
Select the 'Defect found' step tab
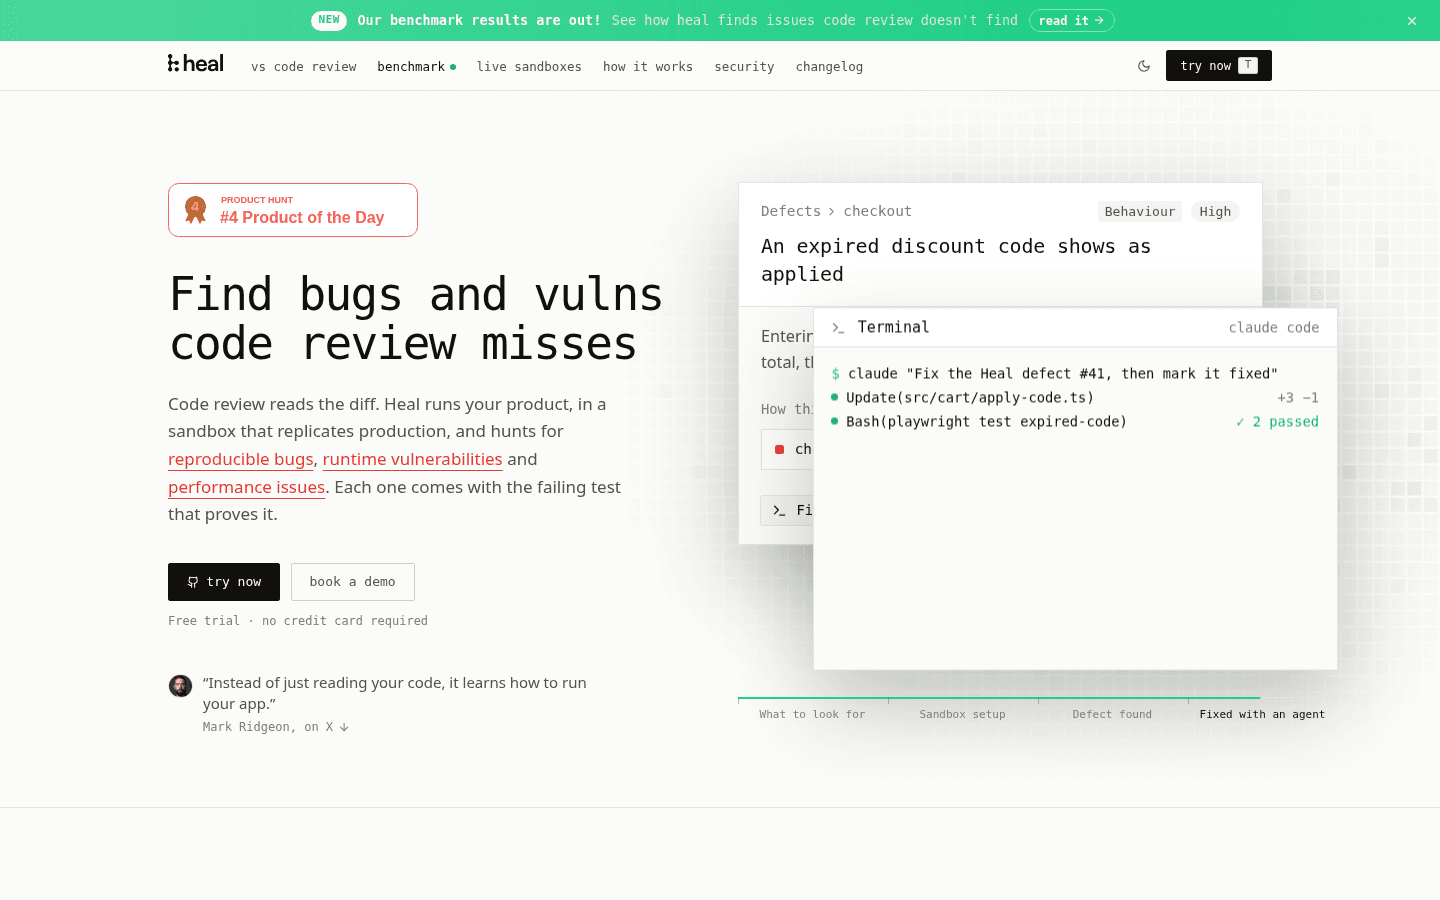(x=1112, y=714)
